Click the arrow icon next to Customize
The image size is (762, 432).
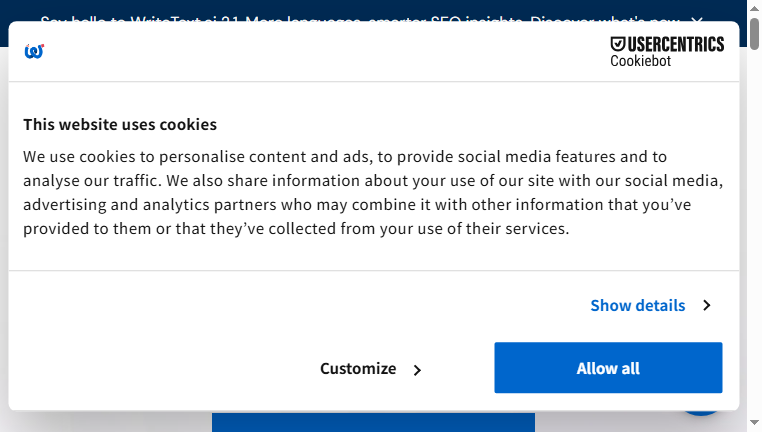pyautogui.click(x=417, y=370)
